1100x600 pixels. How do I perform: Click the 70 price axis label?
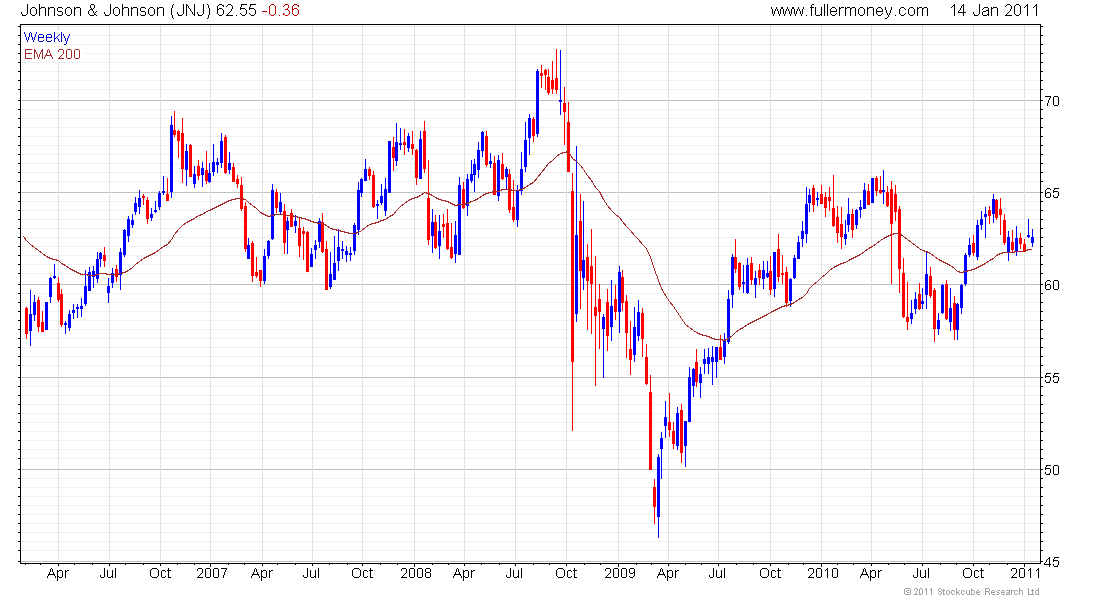point(1052,101)
